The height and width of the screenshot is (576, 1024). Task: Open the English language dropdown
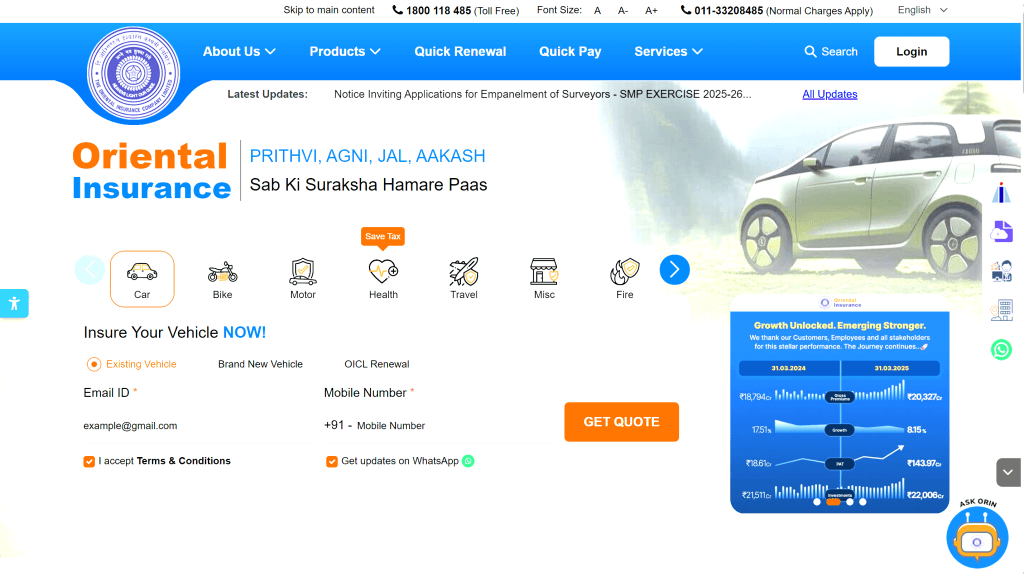922,10
